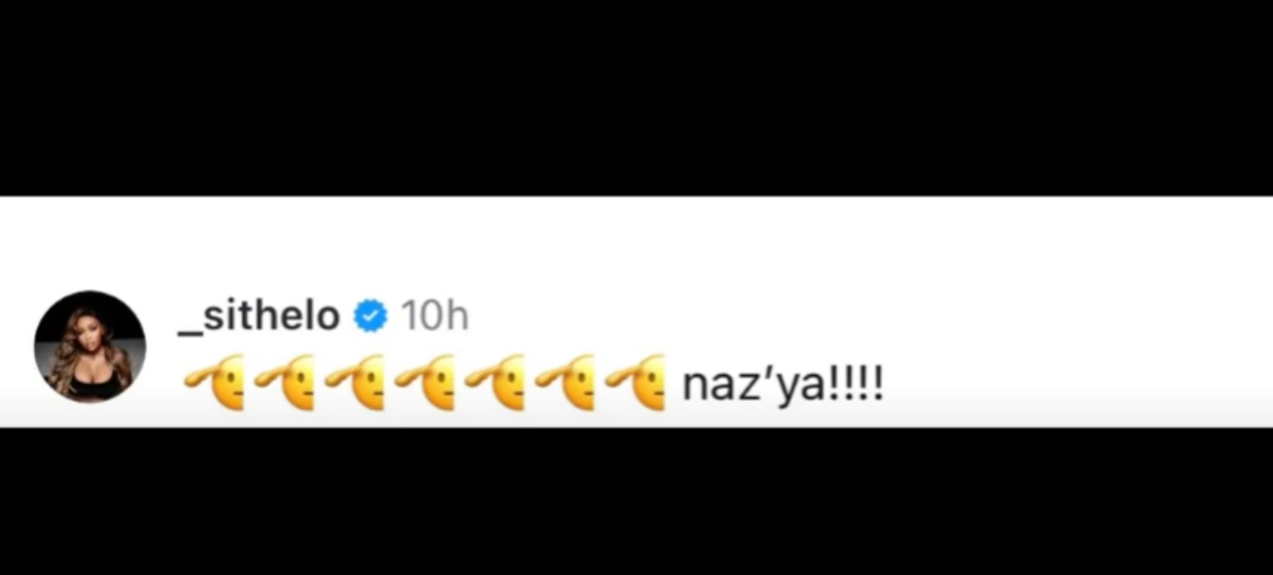Click the seventh emoji before naz'ya

click(637, 384)
